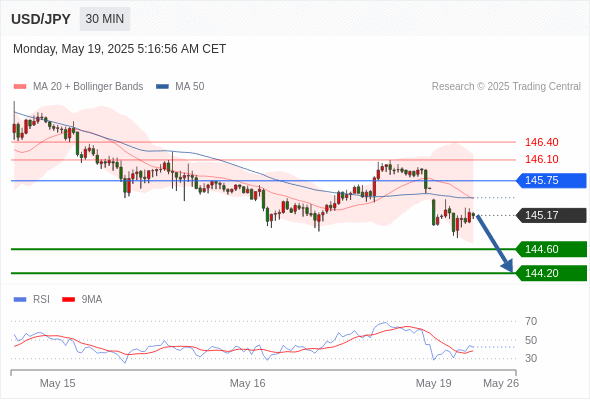Viewport: 590px width, 400px height.
Task: Select the USD/JPY pair title
Action: 41,19
